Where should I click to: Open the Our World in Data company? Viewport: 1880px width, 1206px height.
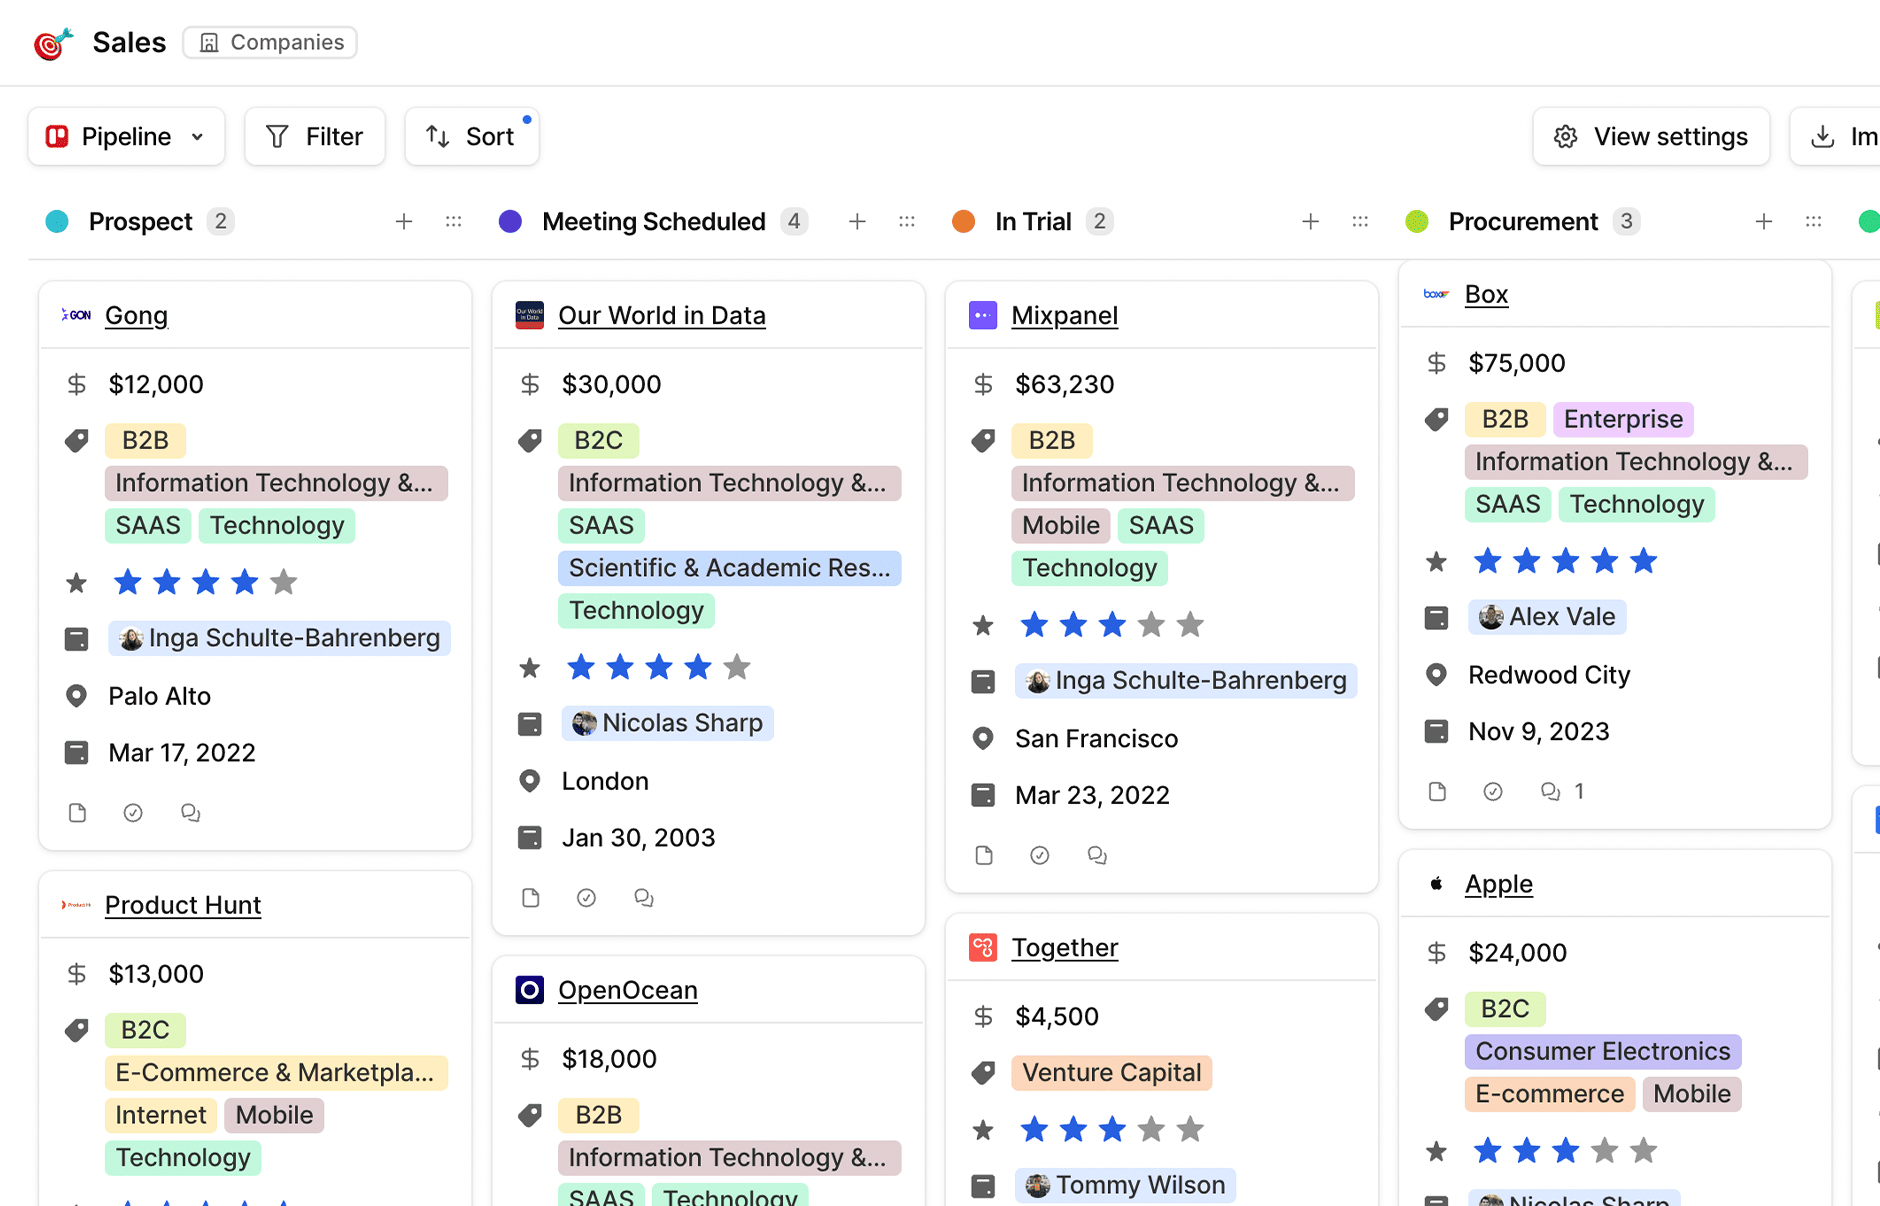tap(662, 315)
